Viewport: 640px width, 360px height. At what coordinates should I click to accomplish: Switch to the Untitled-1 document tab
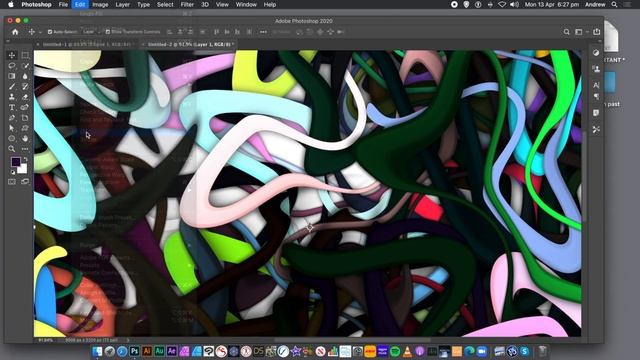tap(87, 44)
